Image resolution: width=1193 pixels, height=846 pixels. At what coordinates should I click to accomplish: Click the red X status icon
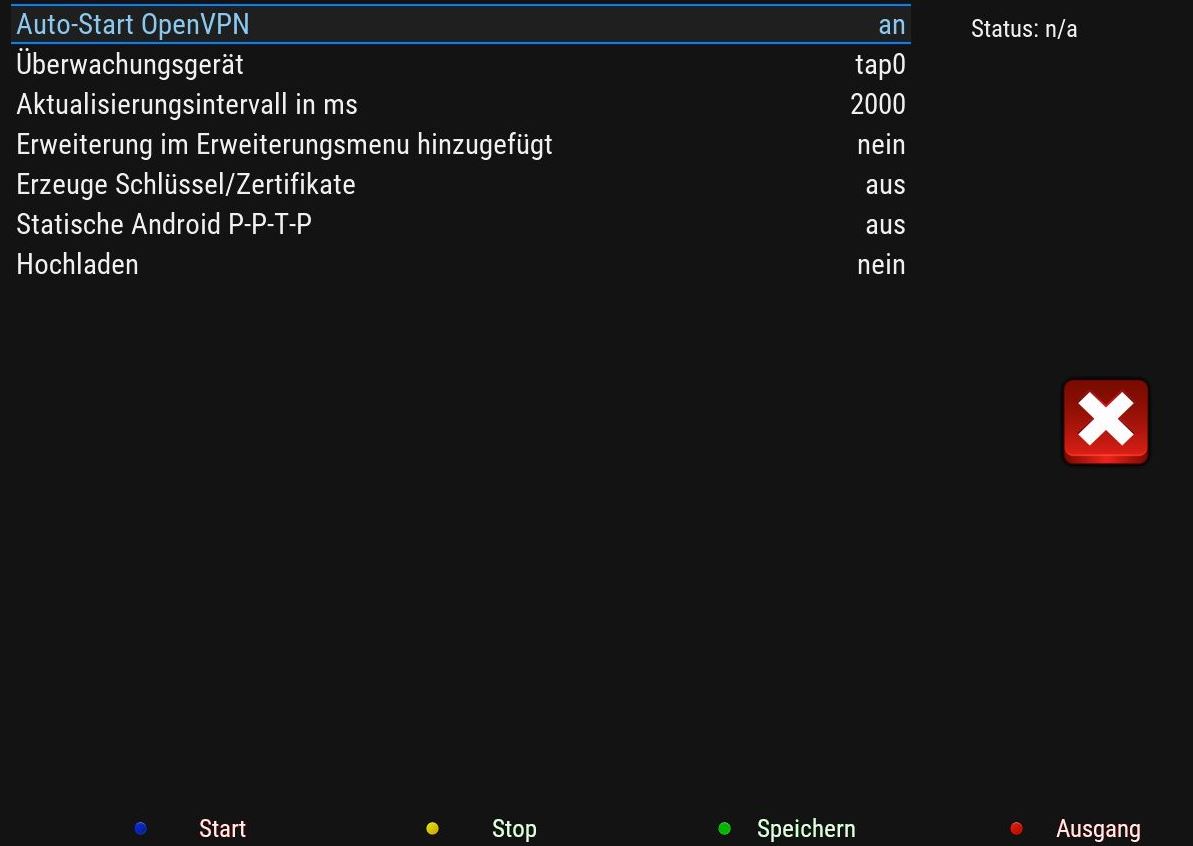pyautogui.click(x=1105, y=421)
